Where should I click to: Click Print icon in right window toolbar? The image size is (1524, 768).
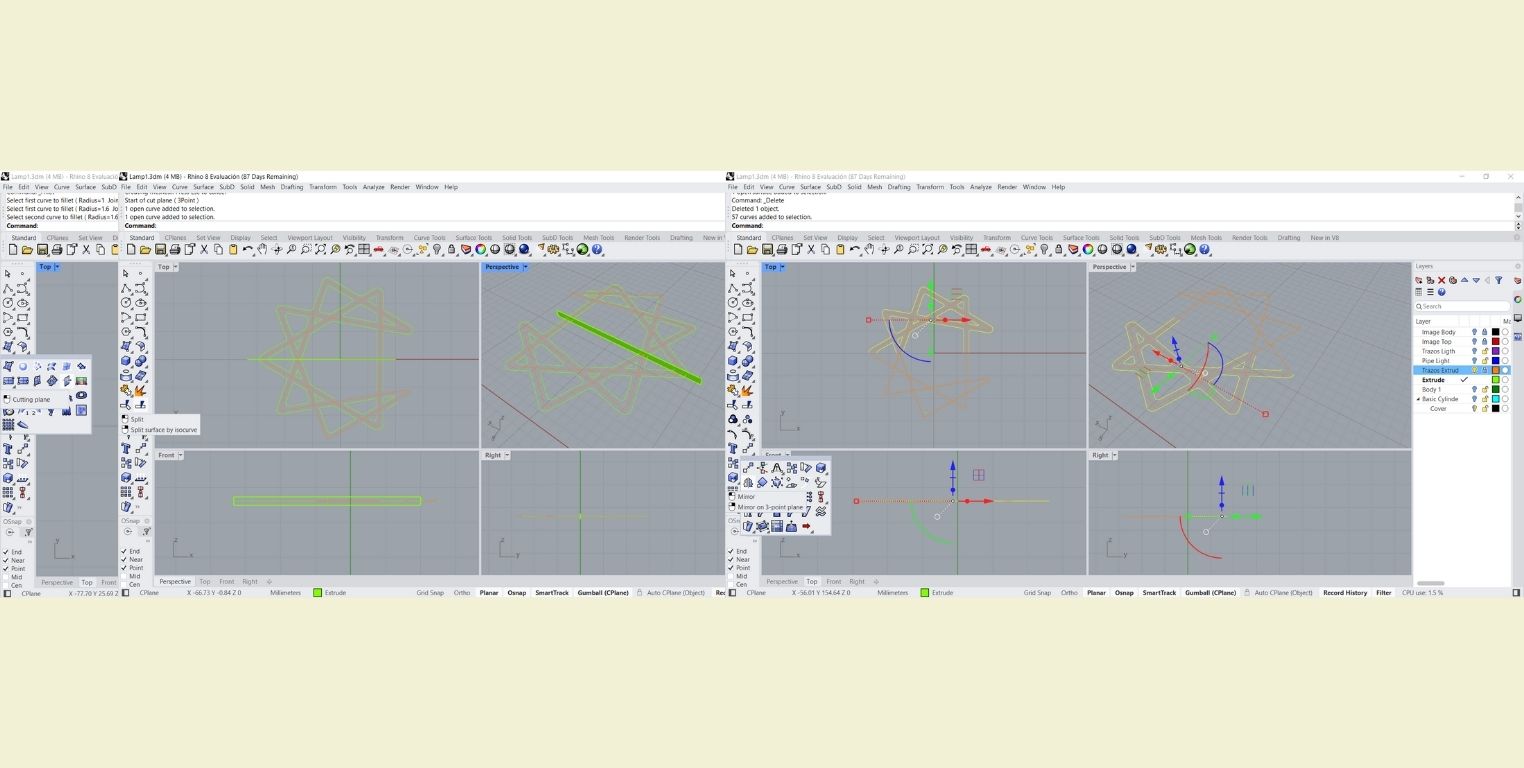tap(782, 250)
